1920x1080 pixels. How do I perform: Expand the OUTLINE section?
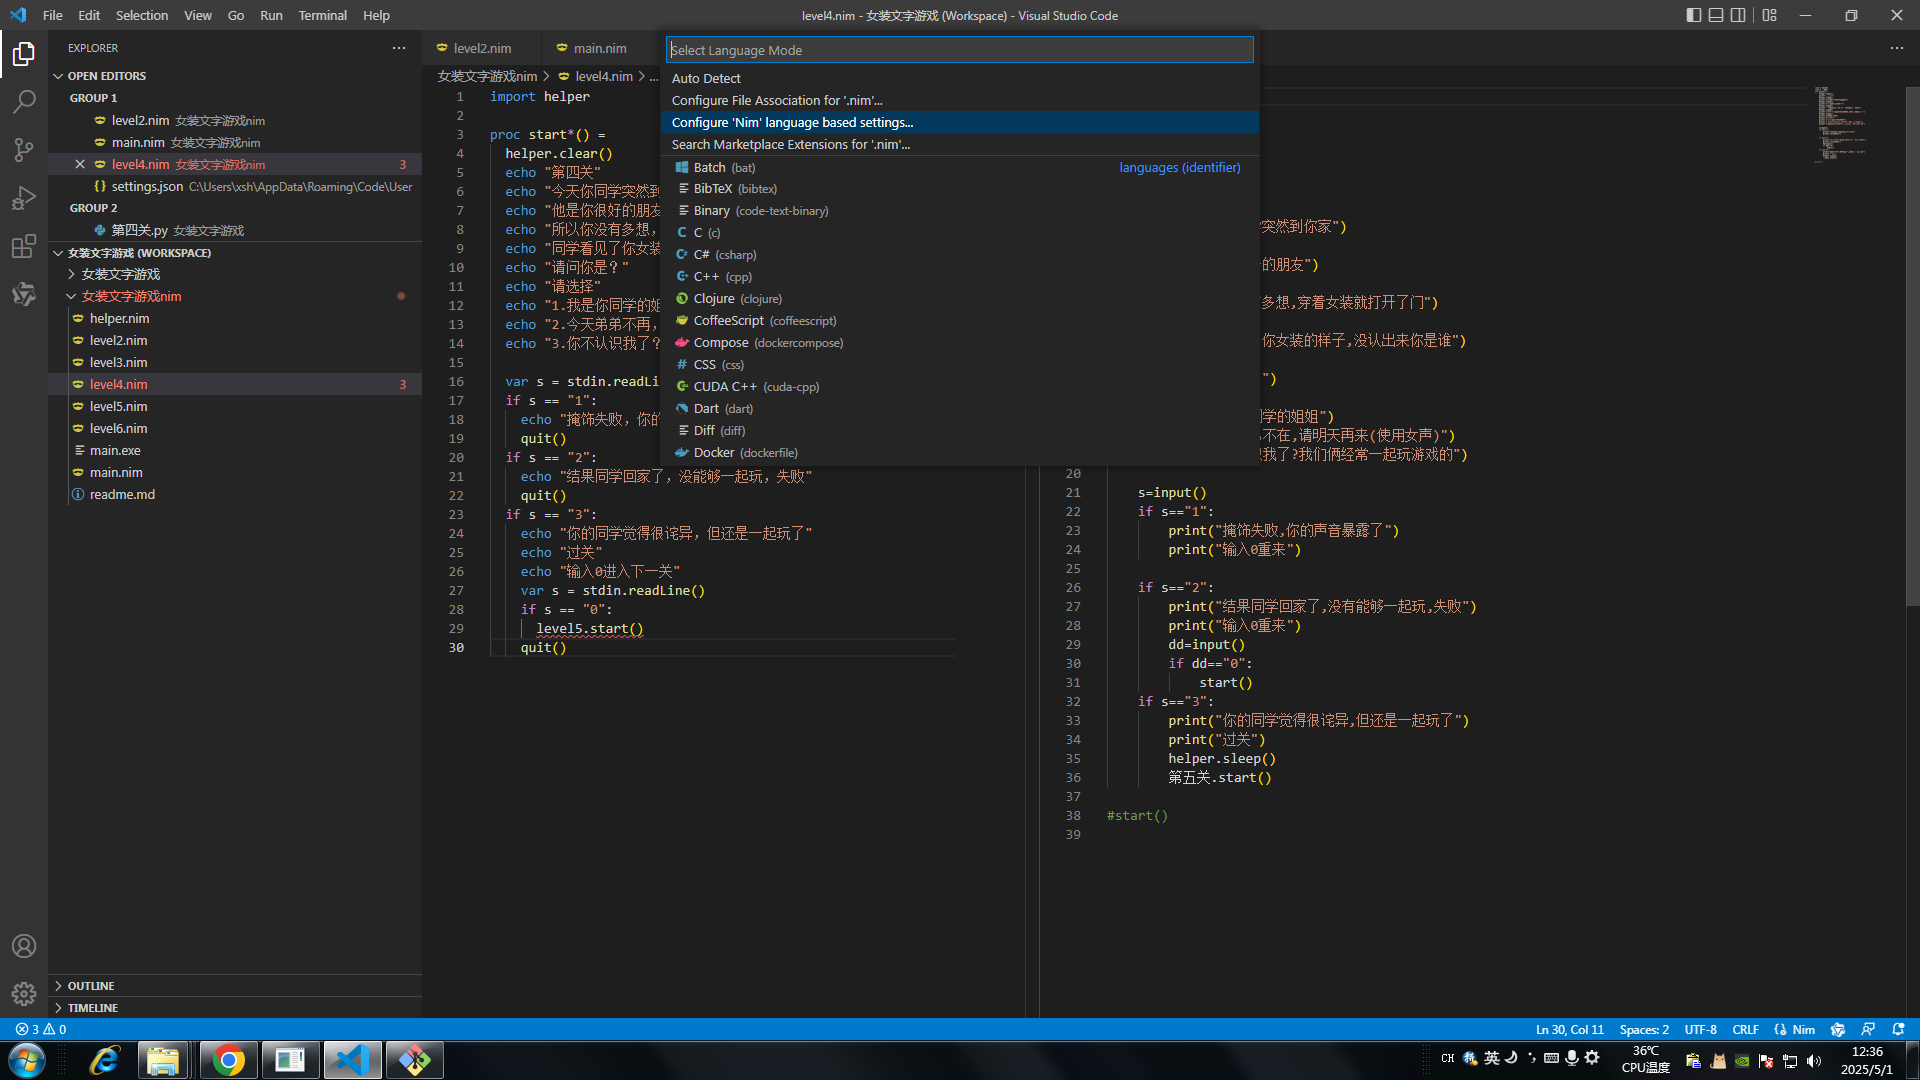pyautogui.click(x=91, y=986)
